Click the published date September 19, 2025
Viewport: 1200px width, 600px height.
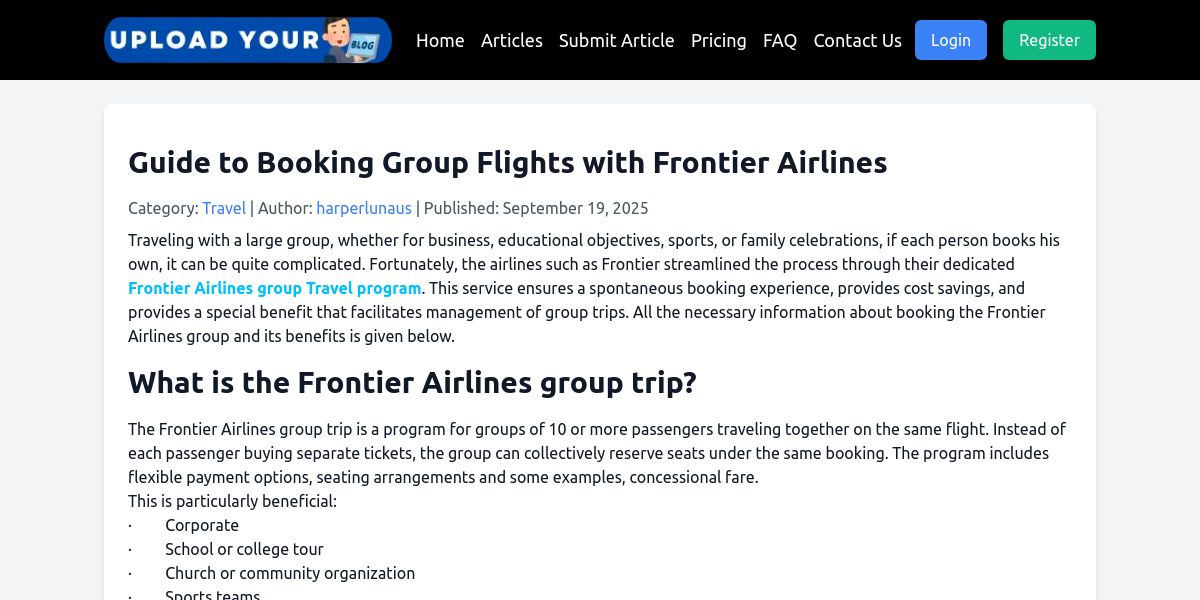coord(575,208)
